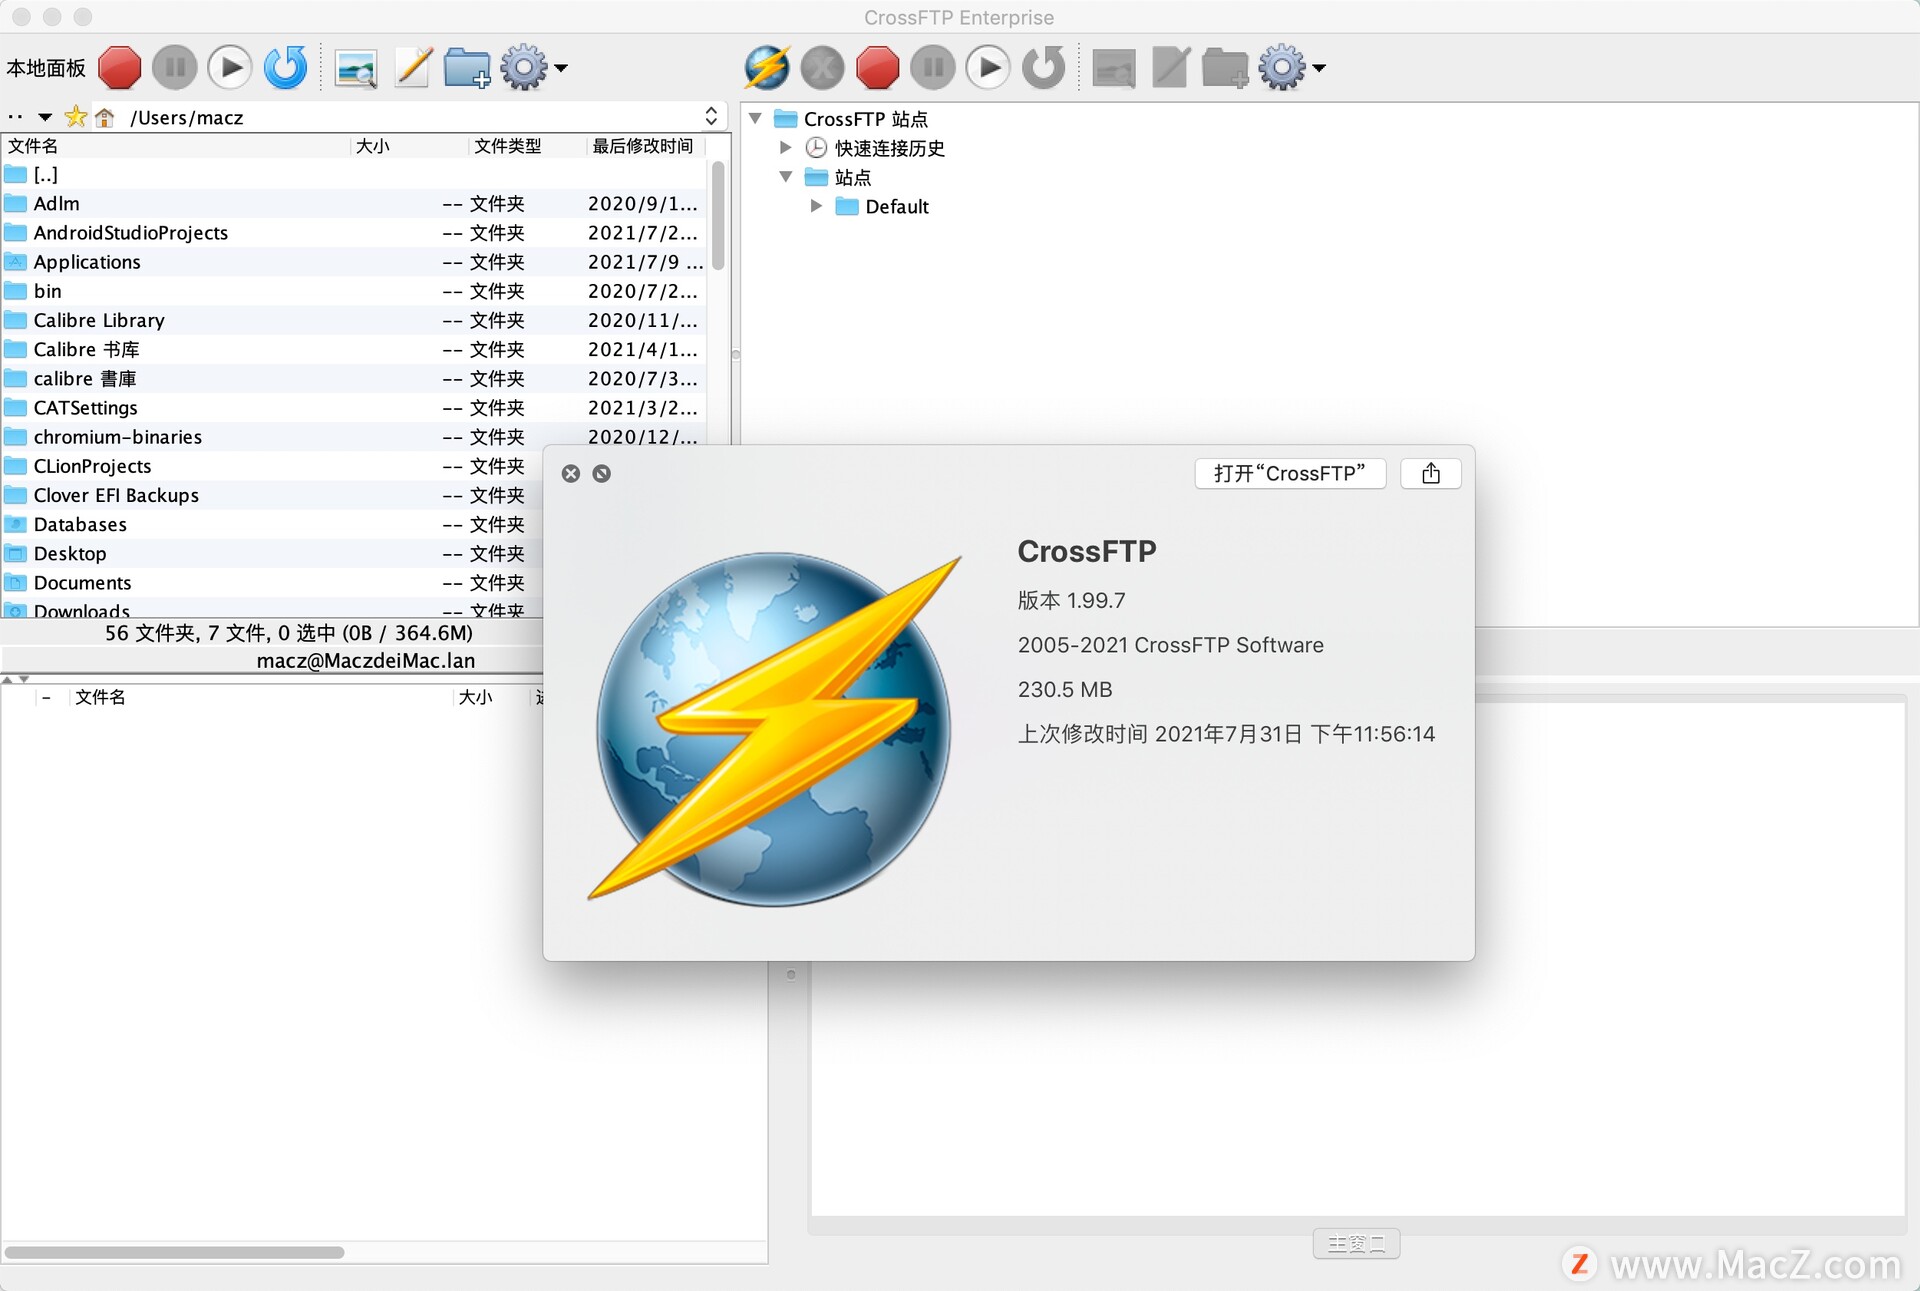Viewport: 1920px width, 1291px height.
Task: Open dropdown arrow next to remote gear icon
Action: click(x=1319, y=68)
